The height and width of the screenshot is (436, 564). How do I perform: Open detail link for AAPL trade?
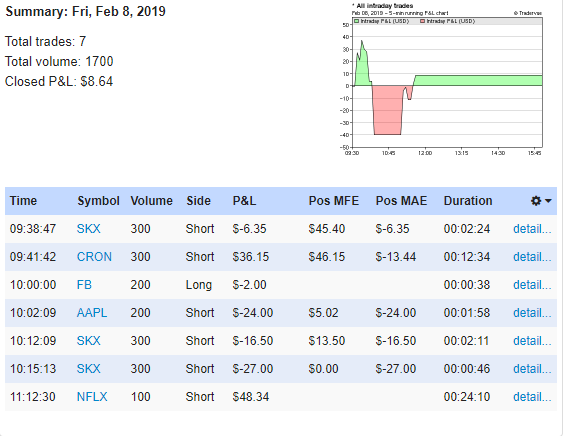532,313
